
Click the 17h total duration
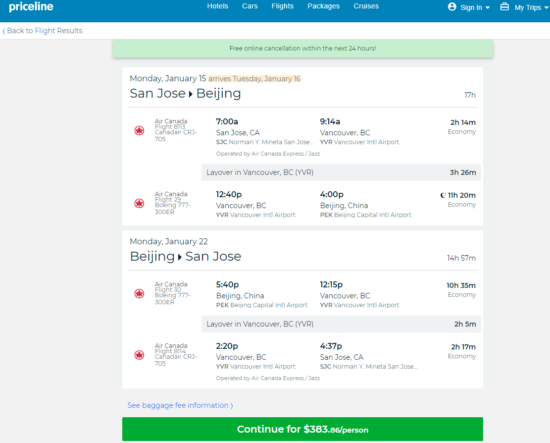[470, 95]
